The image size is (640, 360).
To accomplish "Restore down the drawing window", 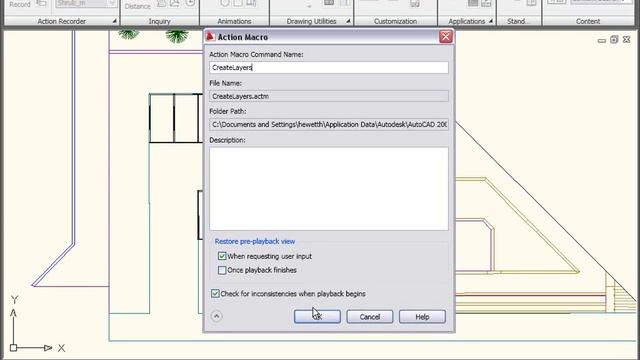I will pos(614,40).
